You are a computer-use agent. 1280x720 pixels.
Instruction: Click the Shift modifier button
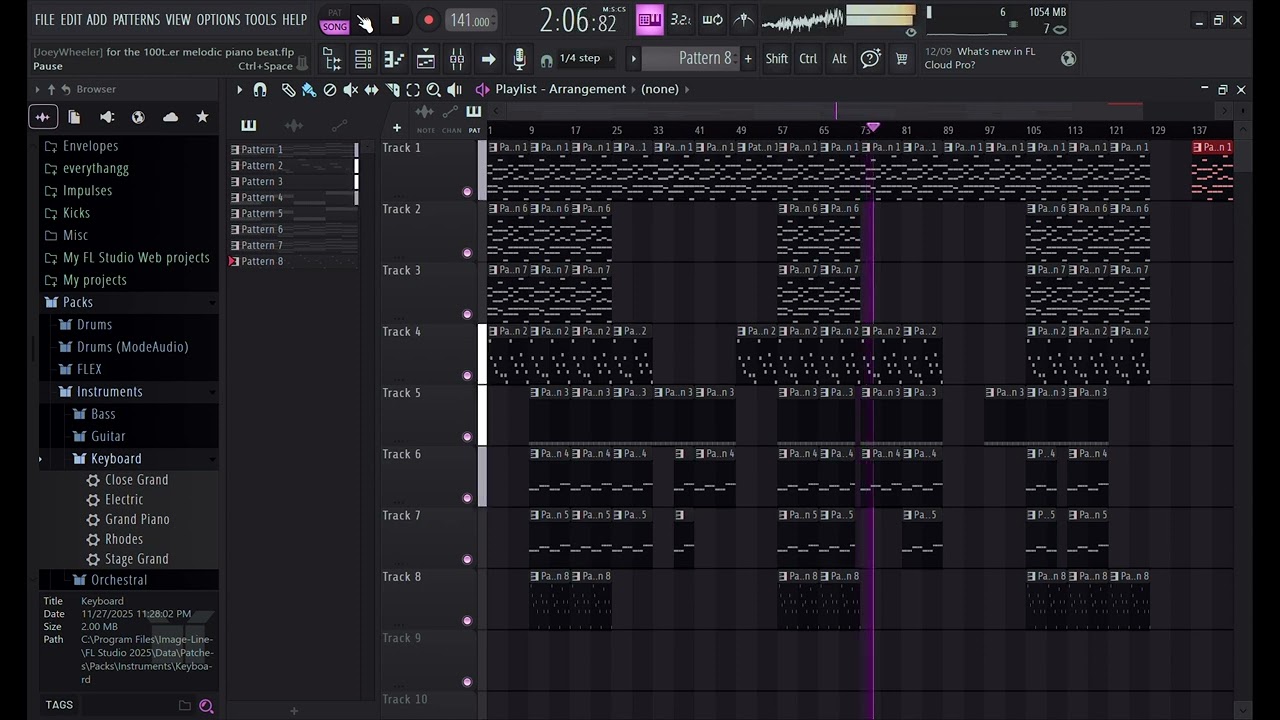(x=776, y=59)
